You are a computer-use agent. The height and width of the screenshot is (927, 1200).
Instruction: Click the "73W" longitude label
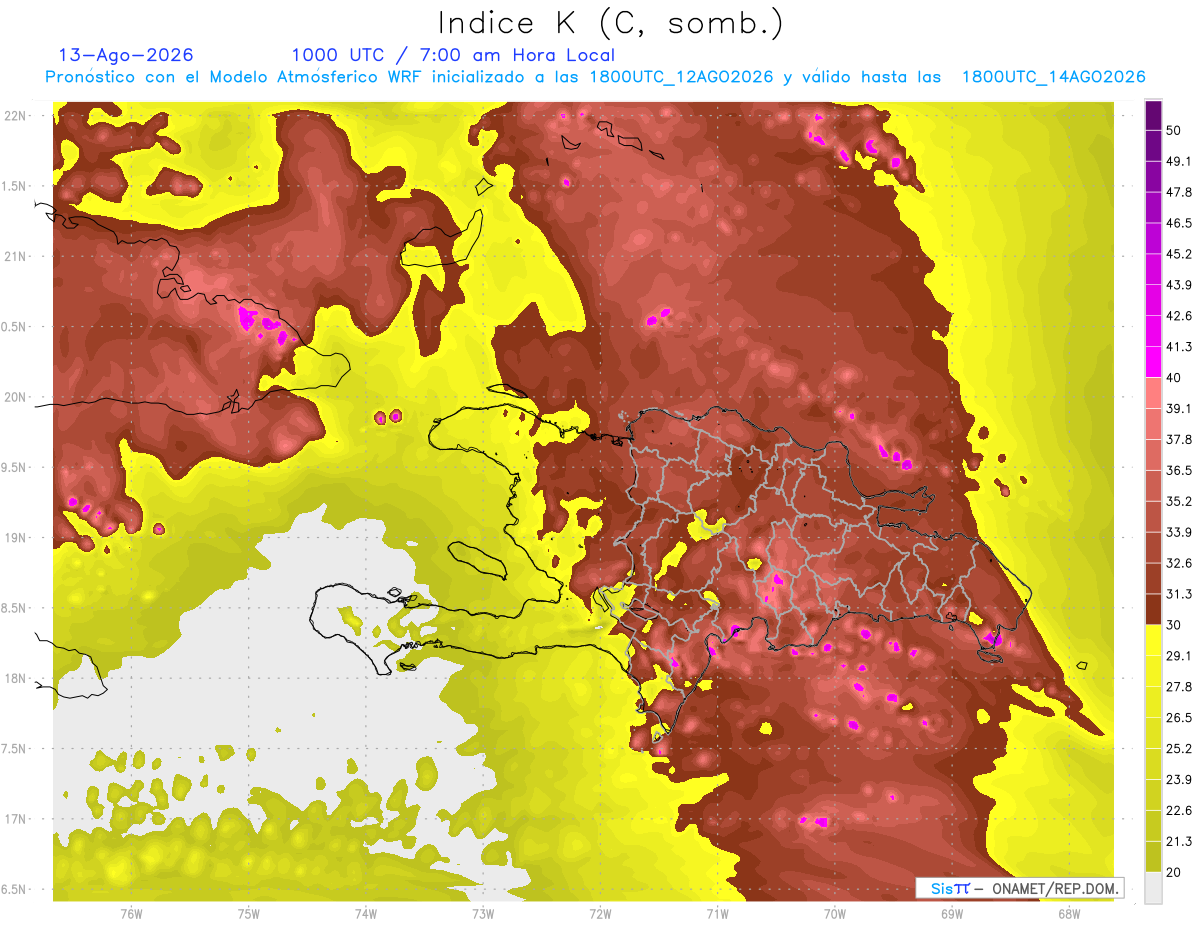[483, 913]
